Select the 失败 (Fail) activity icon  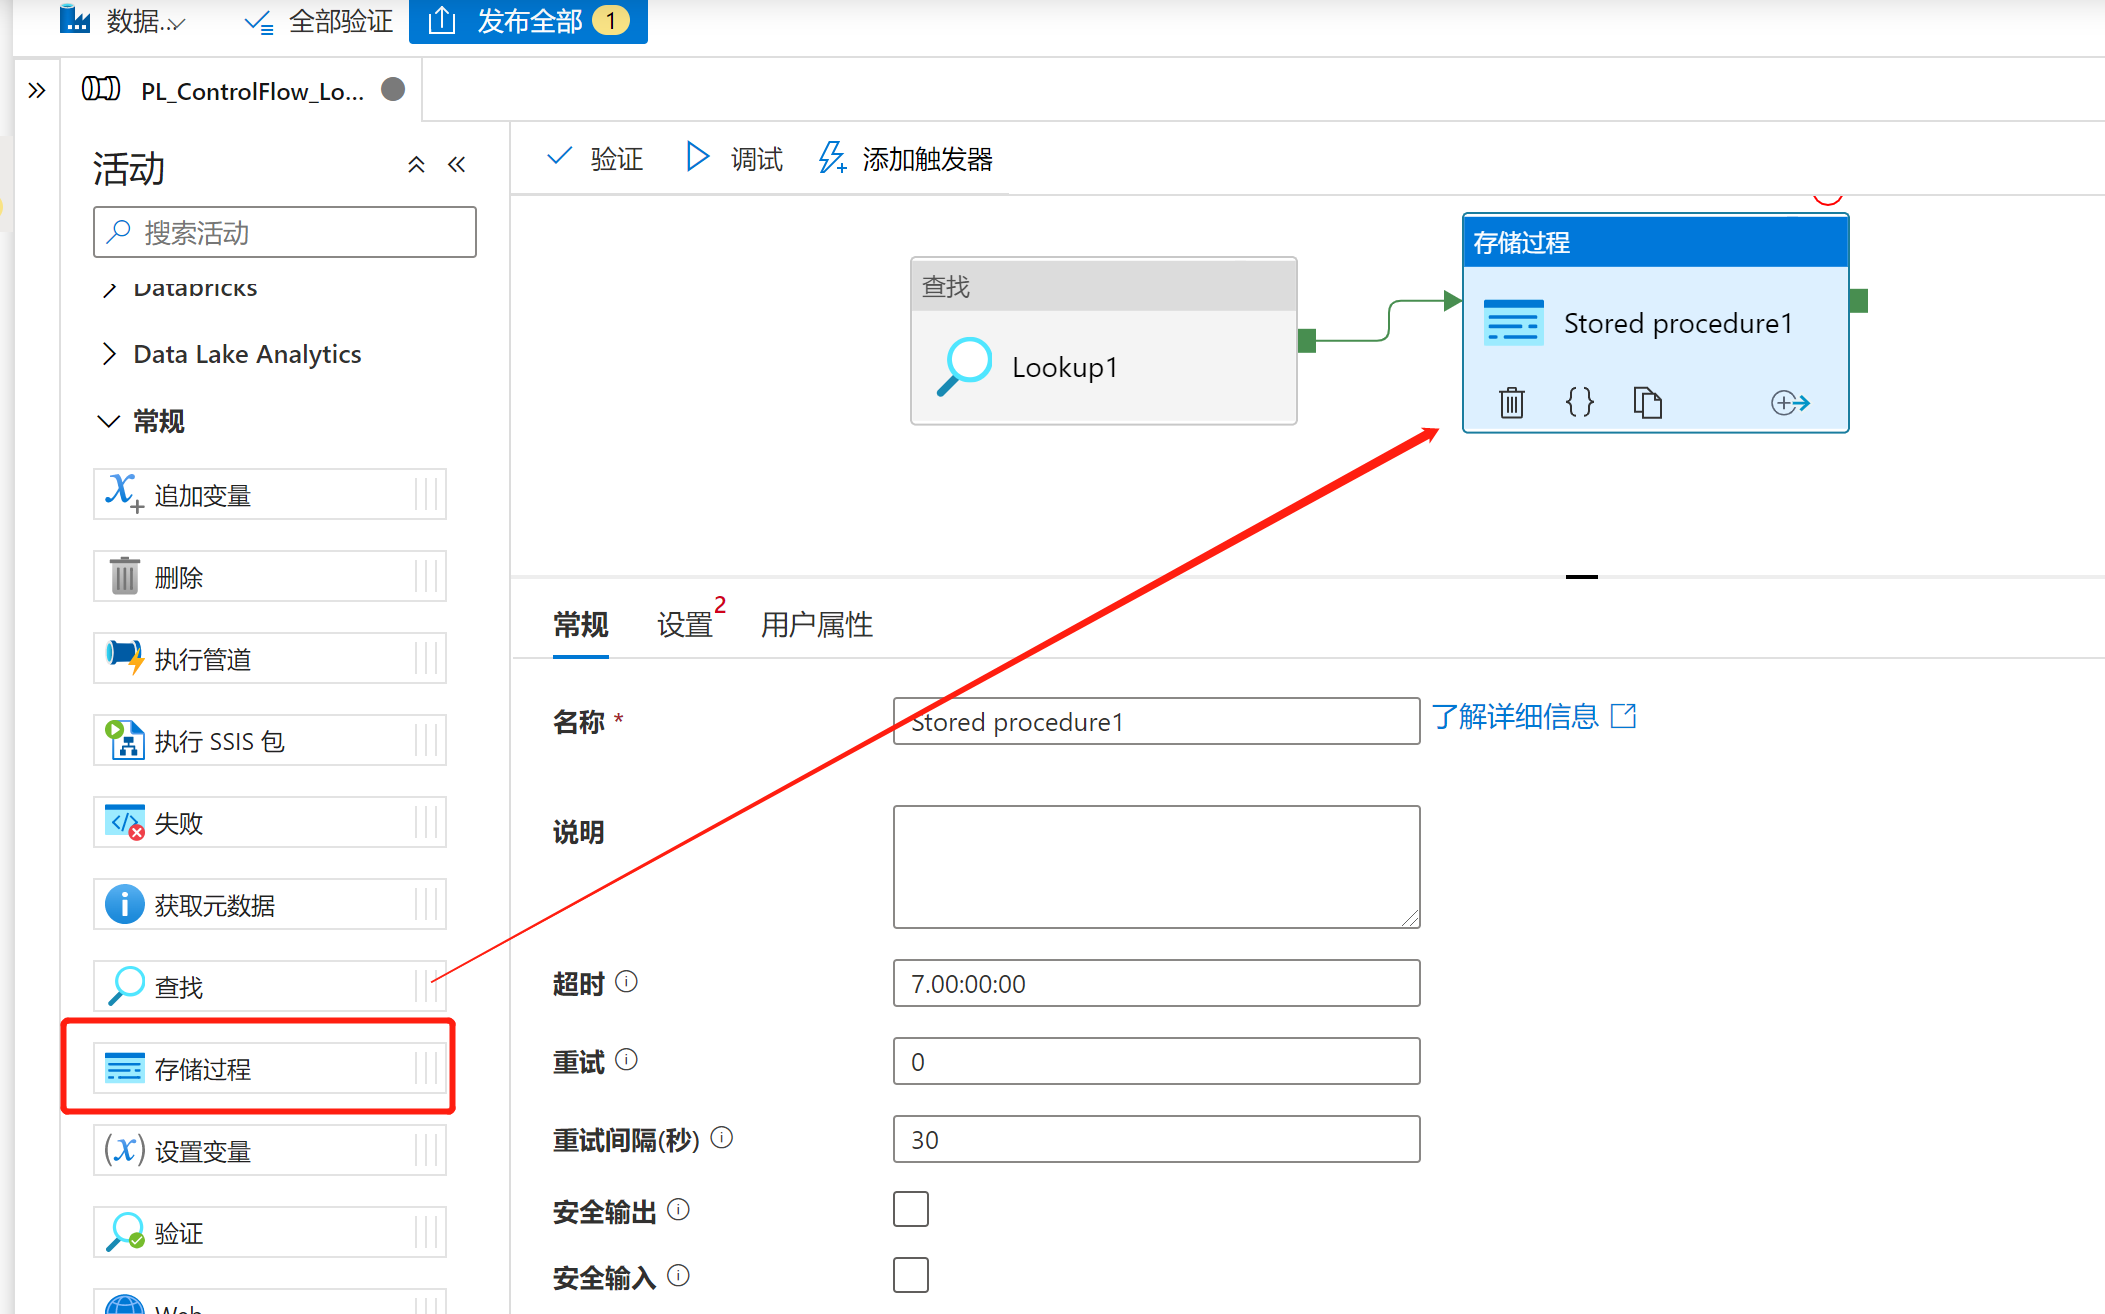point(124,822)
